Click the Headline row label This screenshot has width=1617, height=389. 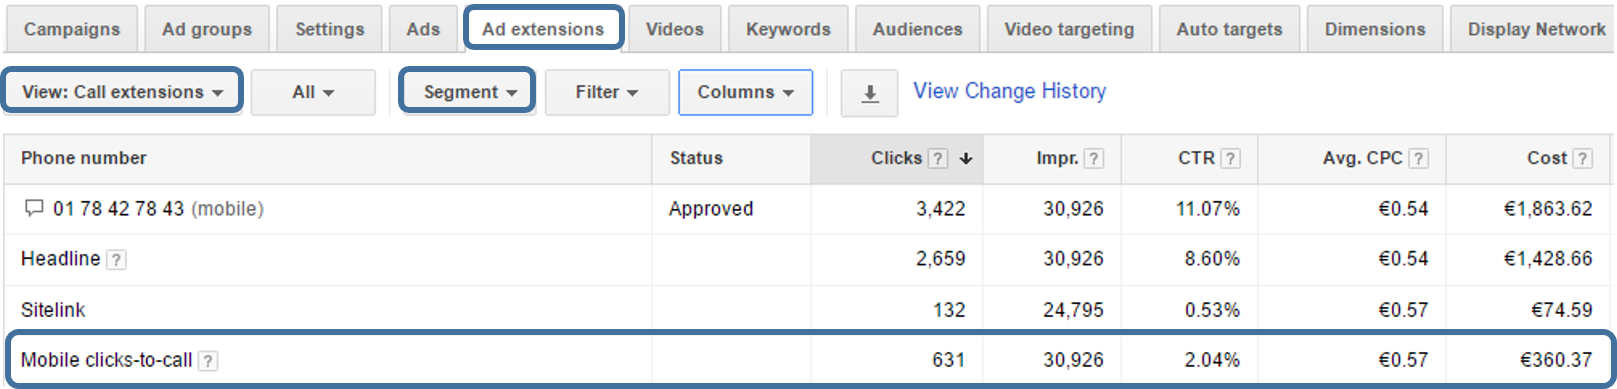tap(60, 259)
